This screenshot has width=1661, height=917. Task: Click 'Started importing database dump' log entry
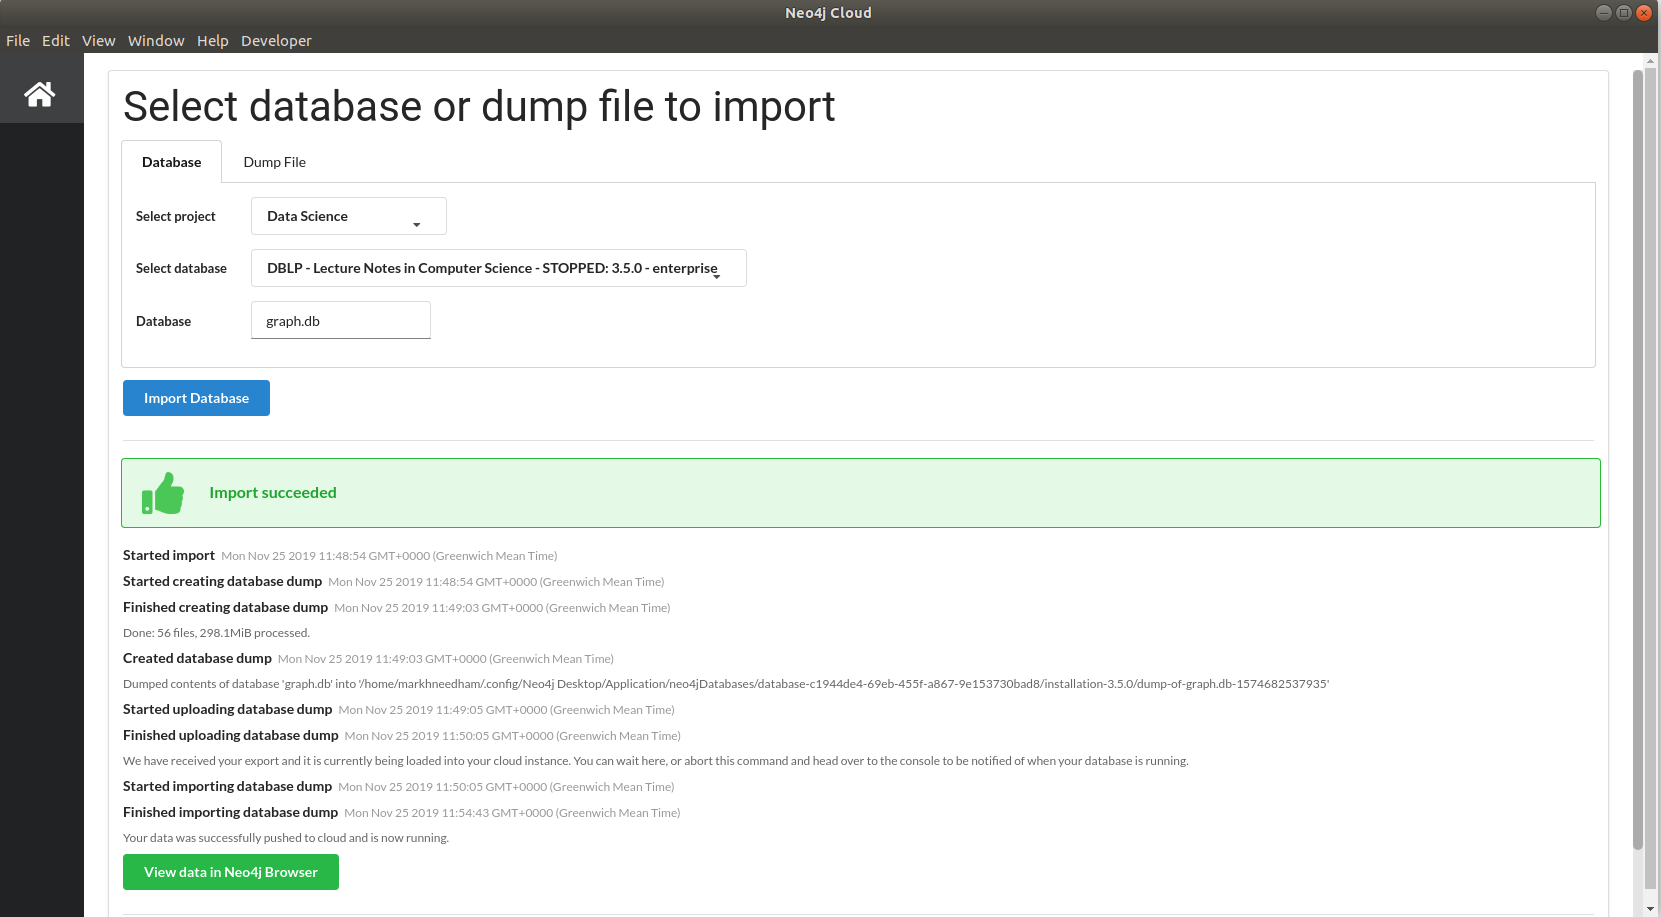click(x=399, y=787)
